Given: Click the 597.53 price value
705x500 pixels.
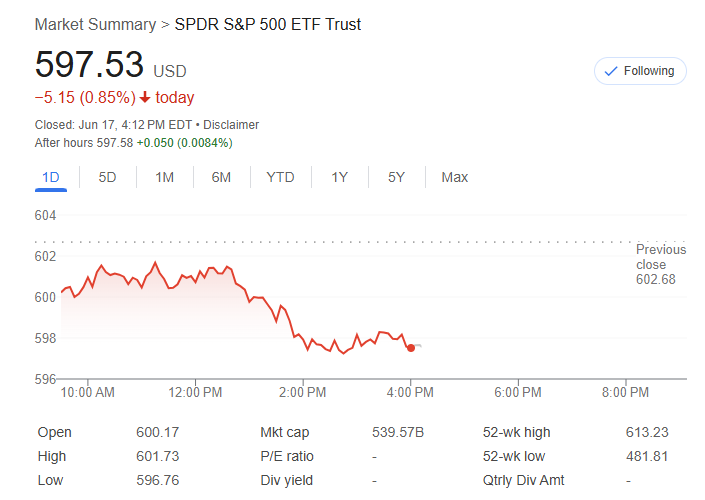Looking at the screenshot, I should click(89, 64).
